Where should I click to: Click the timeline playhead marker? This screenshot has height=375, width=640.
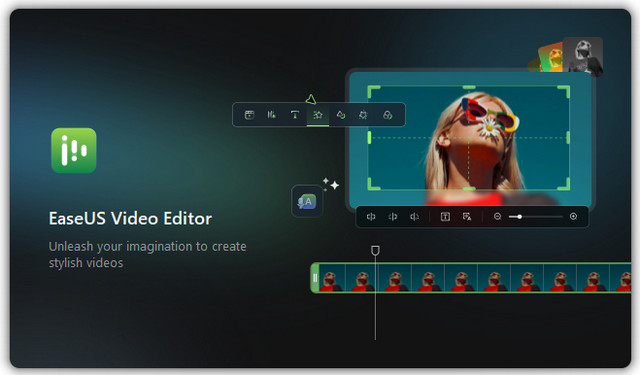point(375,250)
